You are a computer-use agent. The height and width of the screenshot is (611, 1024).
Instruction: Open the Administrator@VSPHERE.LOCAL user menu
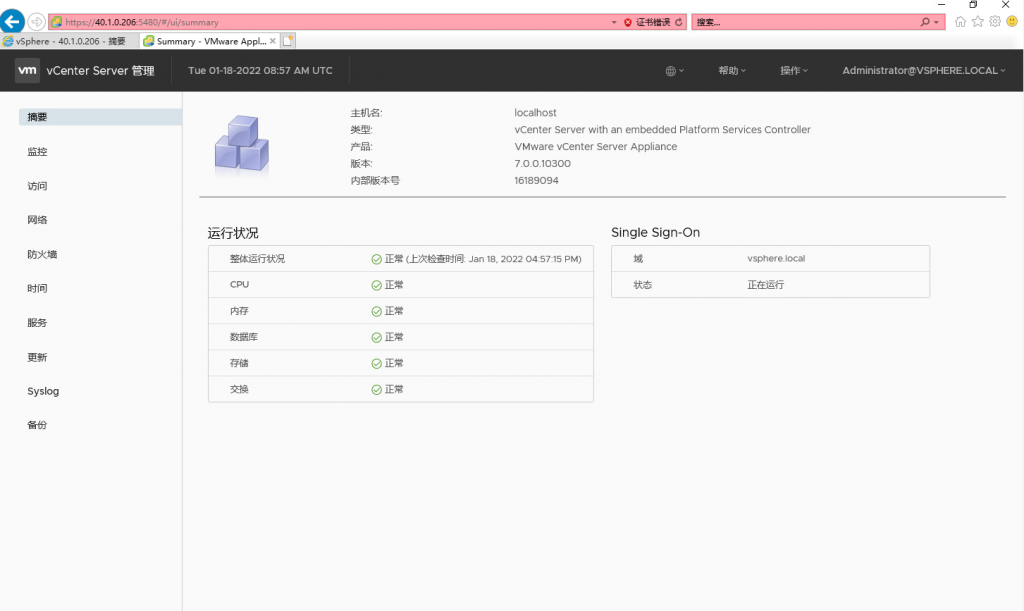[x=923, y=70]
